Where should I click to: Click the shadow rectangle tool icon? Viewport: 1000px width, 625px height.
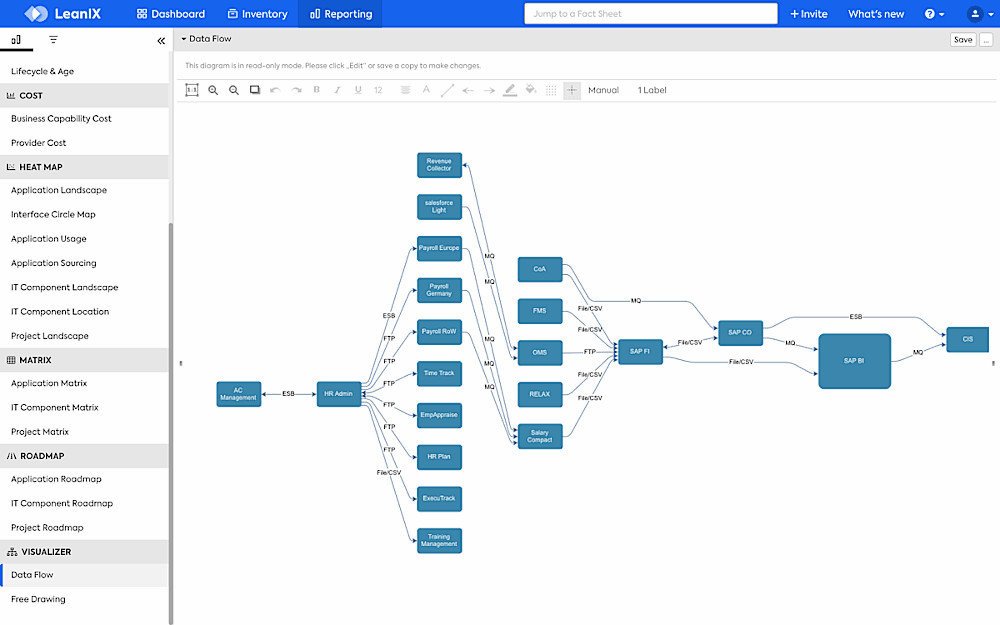click(x=254, y=90)
